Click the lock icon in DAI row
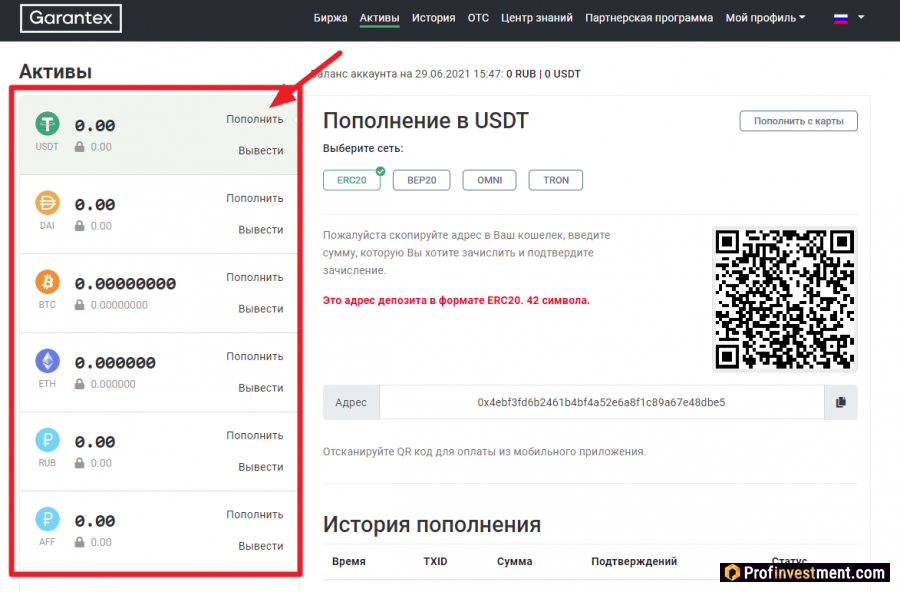 pyautogui.click(x=80, y=226)
